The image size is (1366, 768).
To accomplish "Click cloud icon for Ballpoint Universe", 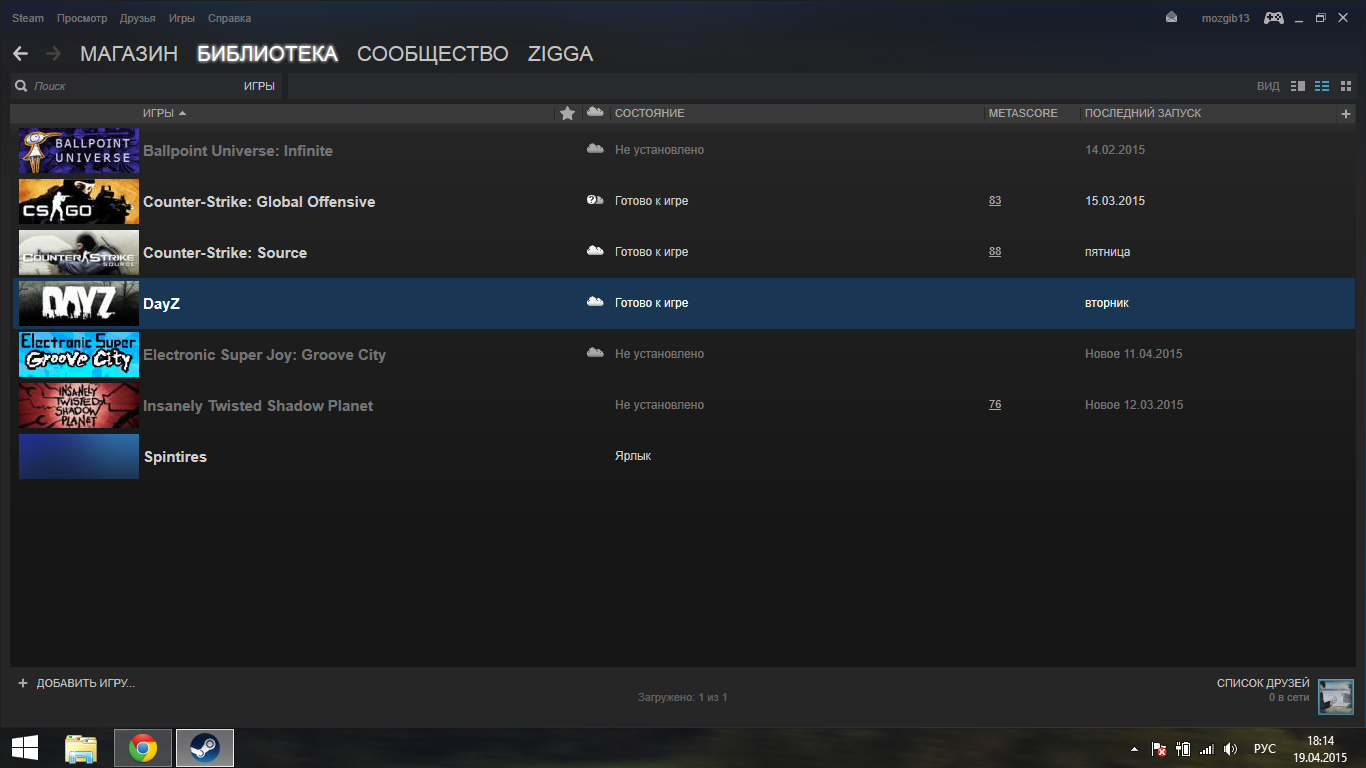I will click(x=595, y=149).
